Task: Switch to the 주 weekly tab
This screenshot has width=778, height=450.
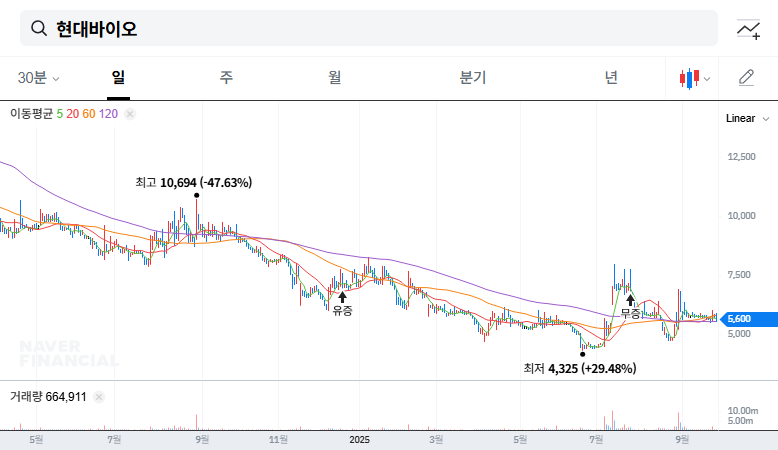Action: point(226,77)
